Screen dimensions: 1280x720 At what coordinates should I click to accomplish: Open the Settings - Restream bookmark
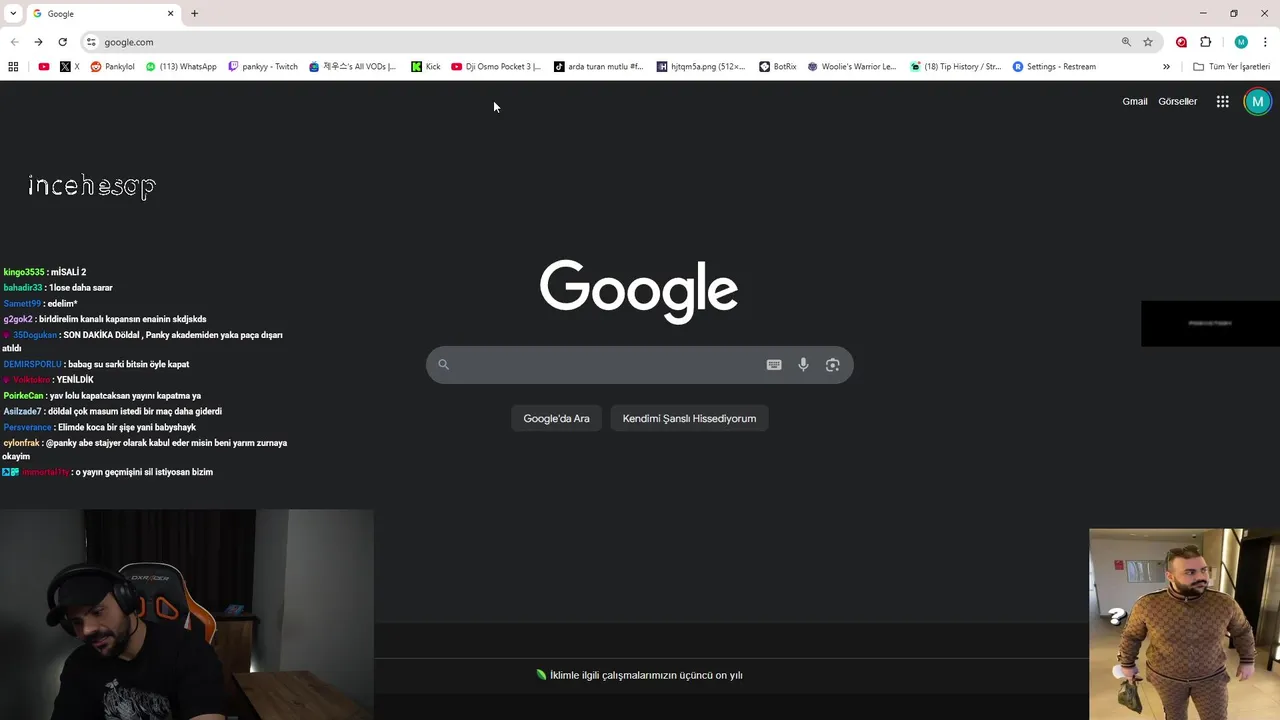pos(1054,67)
